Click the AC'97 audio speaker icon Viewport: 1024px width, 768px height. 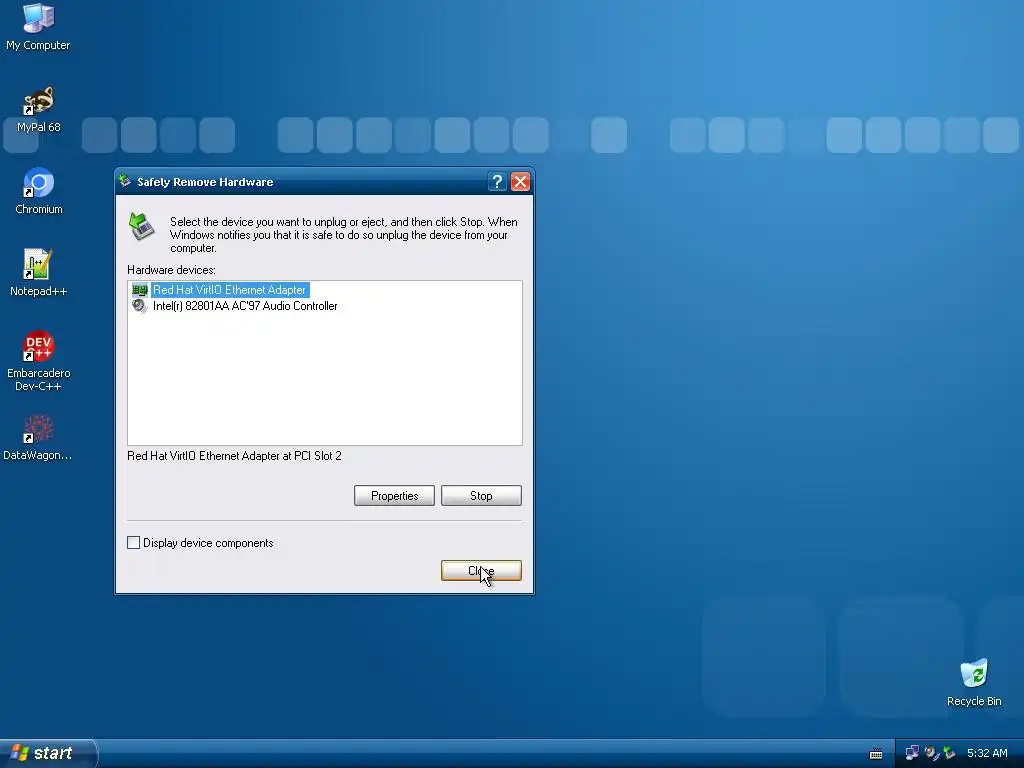[140, 306]
